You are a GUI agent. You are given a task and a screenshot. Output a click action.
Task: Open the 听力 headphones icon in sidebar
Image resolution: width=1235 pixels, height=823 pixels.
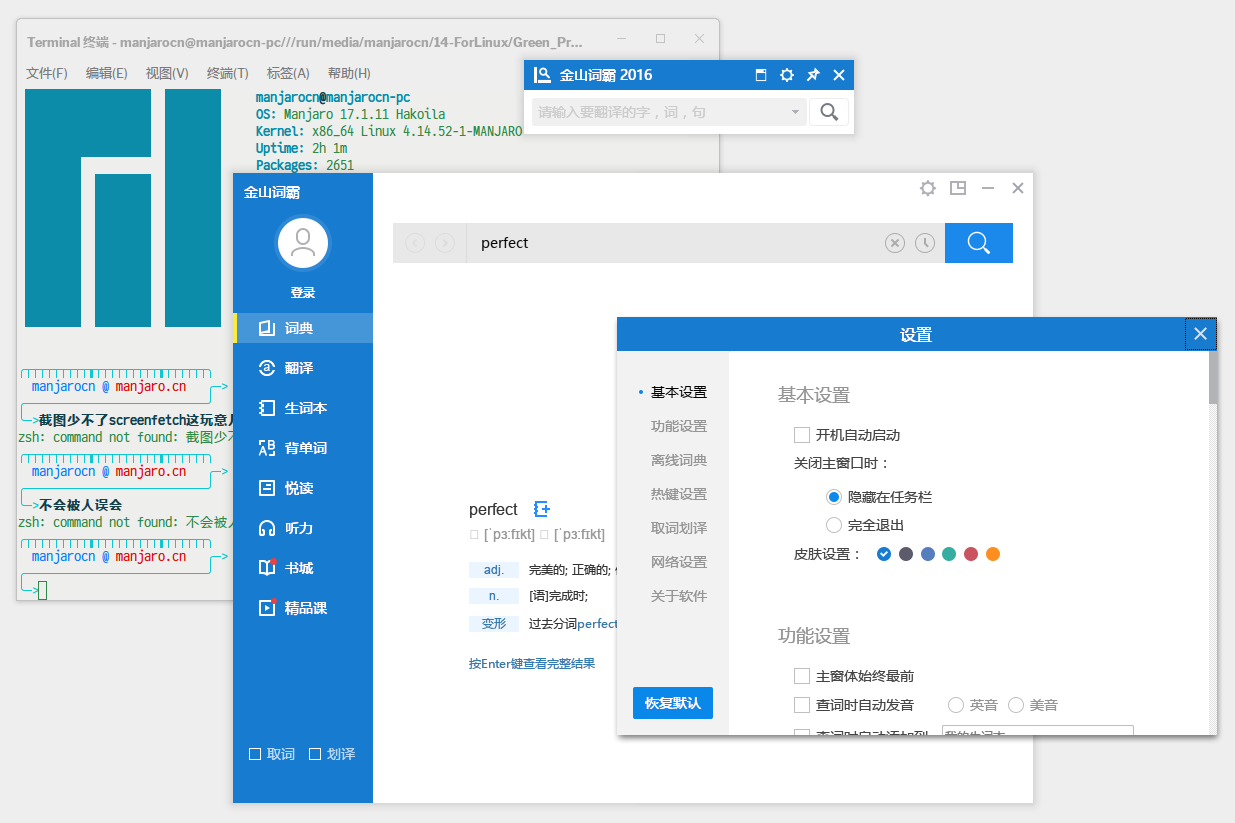click(267, 528)
